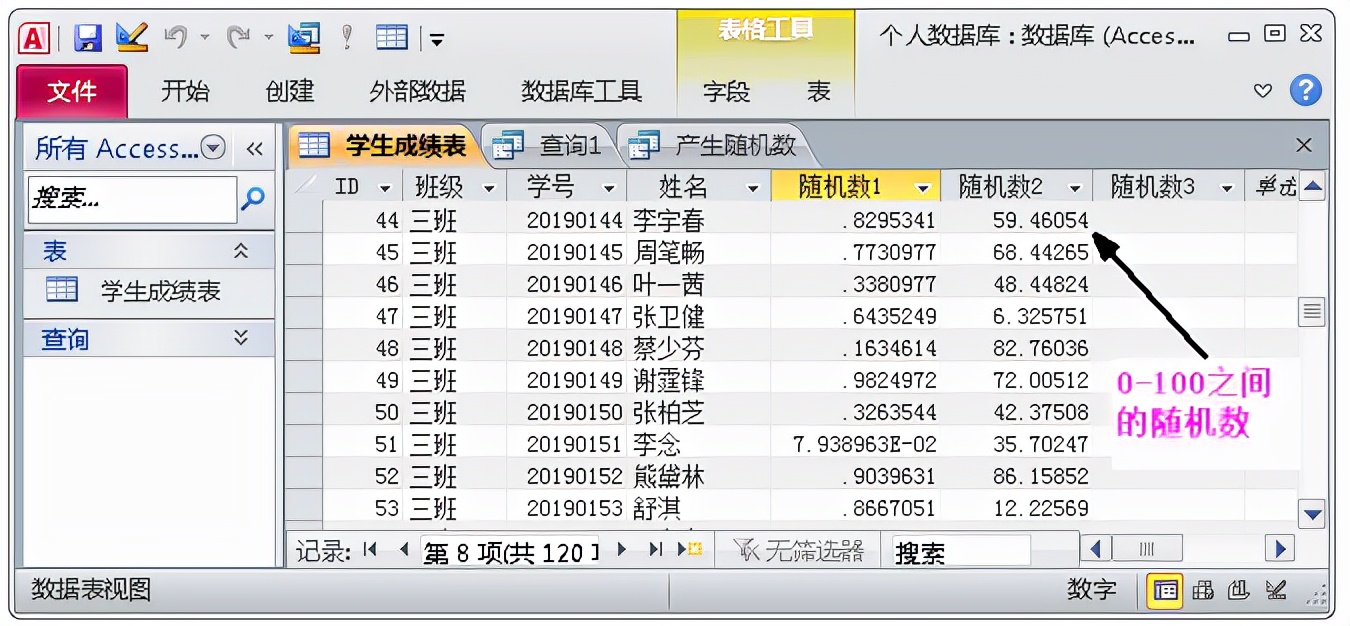Open the Customize Quick Access Toolbar menu
This screenshot has height=626, width=1350.
point(437,39)
